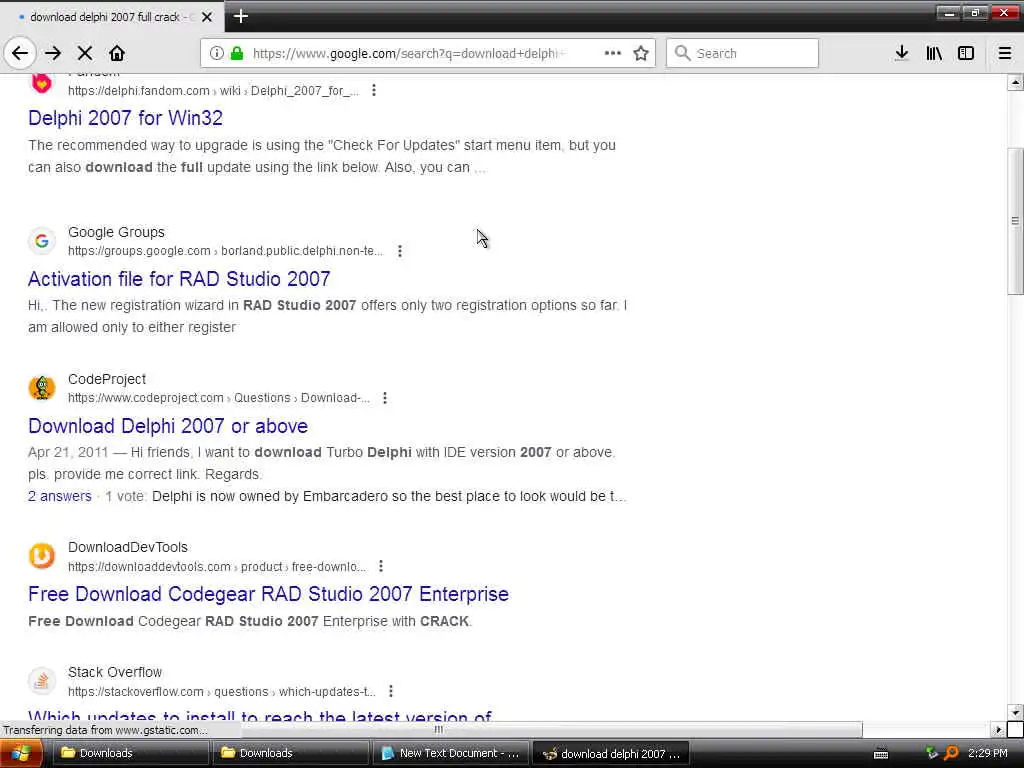Click the www.codeproject.com URL breadcrumb
Image resolution: width=1024 pixels, height=768 pixels.
219,398
